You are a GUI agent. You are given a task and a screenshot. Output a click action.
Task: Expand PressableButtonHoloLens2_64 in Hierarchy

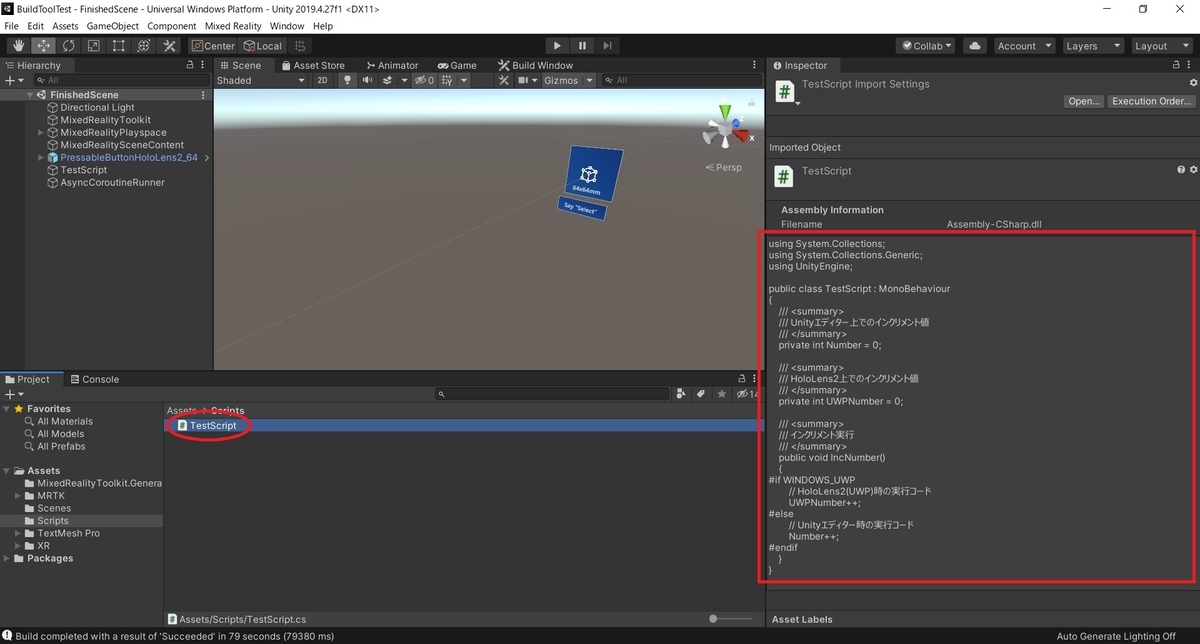(x=41, y=157)
